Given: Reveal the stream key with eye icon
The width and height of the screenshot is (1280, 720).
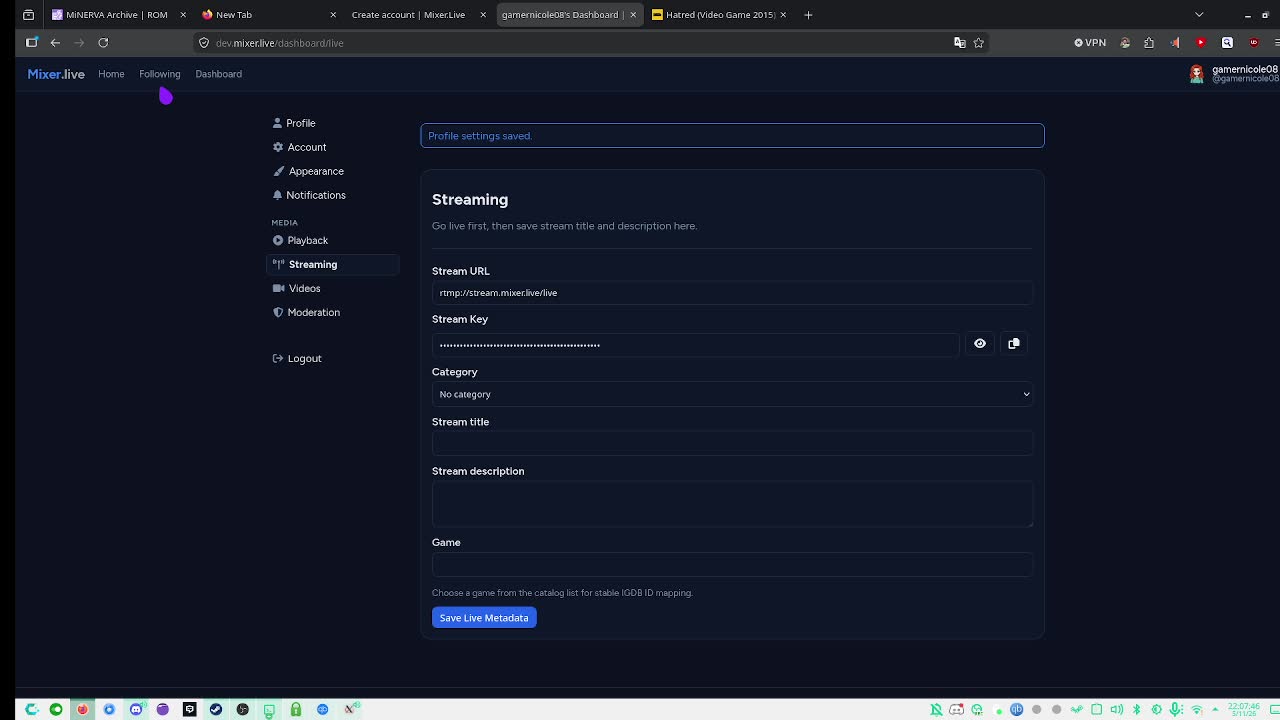Looking at the screenshot, I should click(x=980, y=343).
